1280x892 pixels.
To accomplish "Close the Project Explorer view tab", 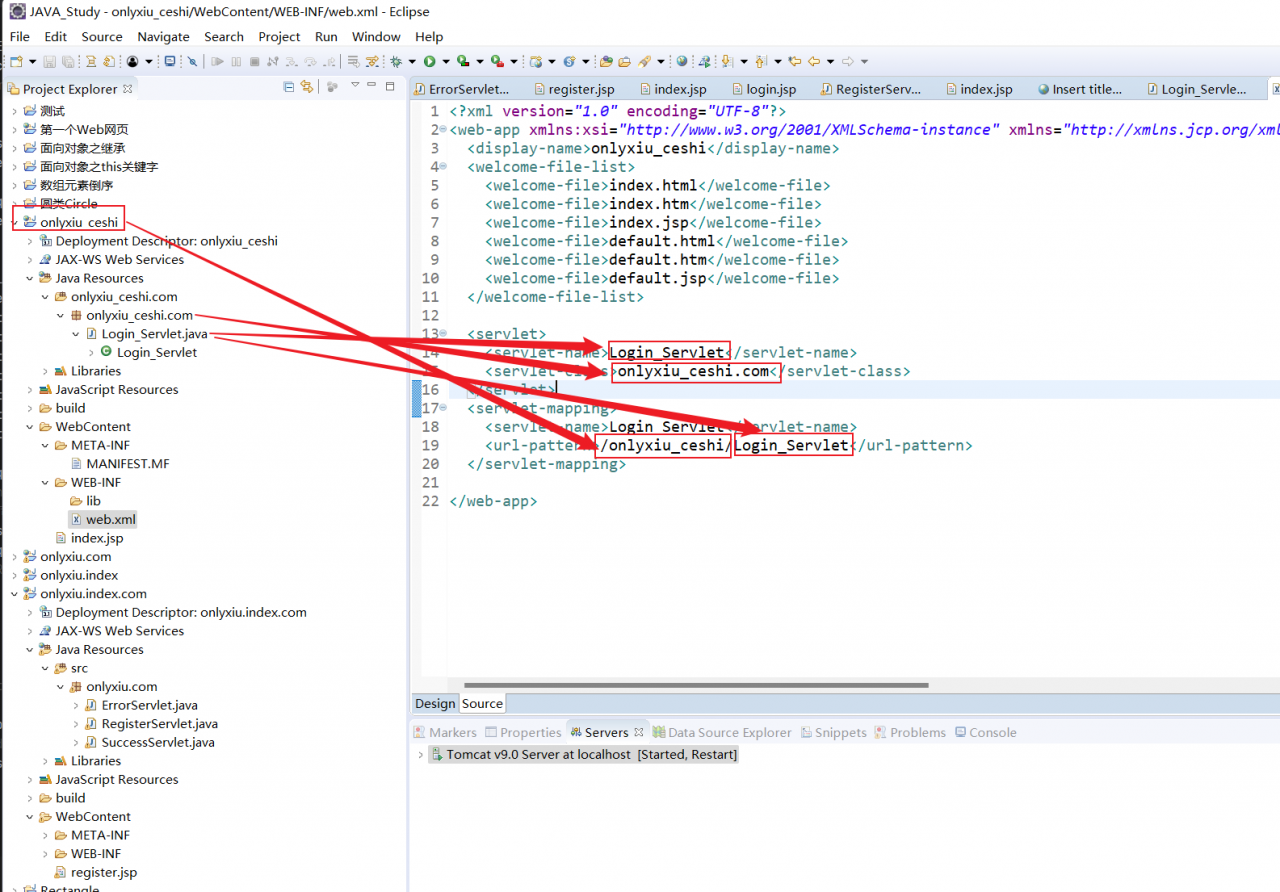I will pyautogui.click(x=128, y=89).
